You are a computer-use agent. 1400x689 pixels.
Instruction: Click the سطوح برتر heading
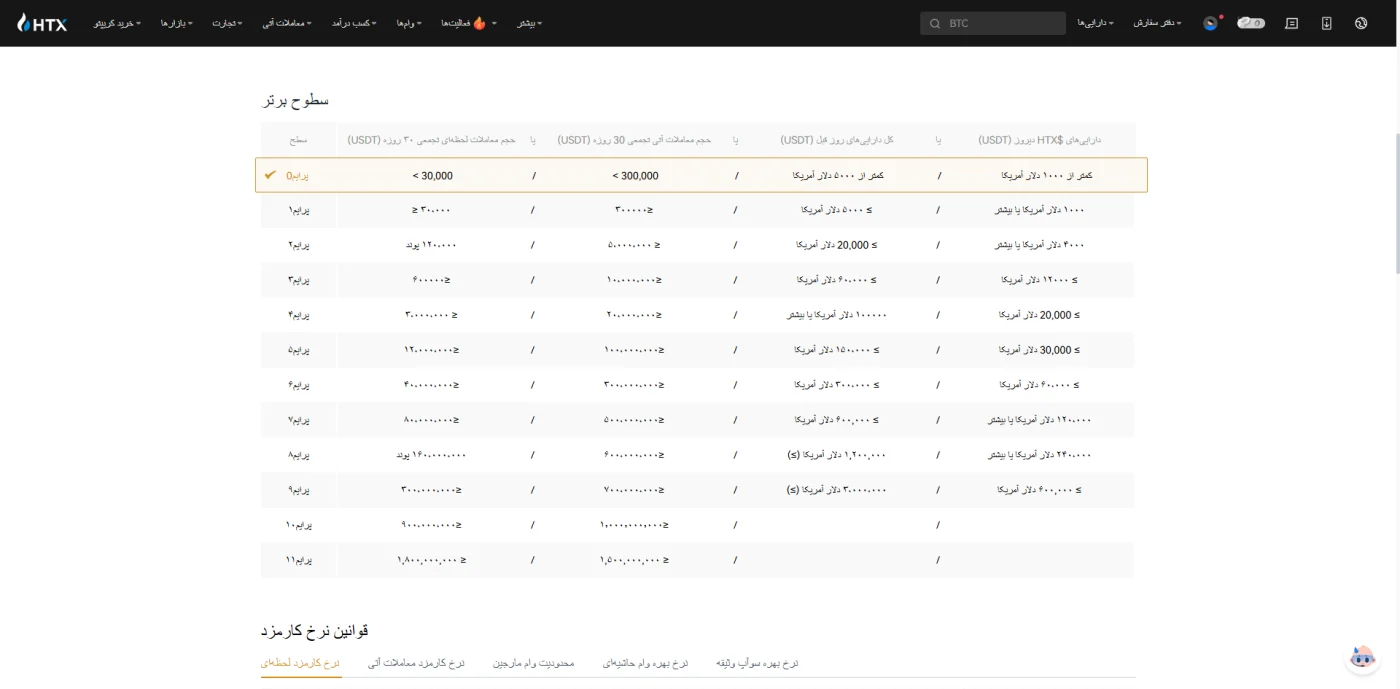(x=296, y=100)
